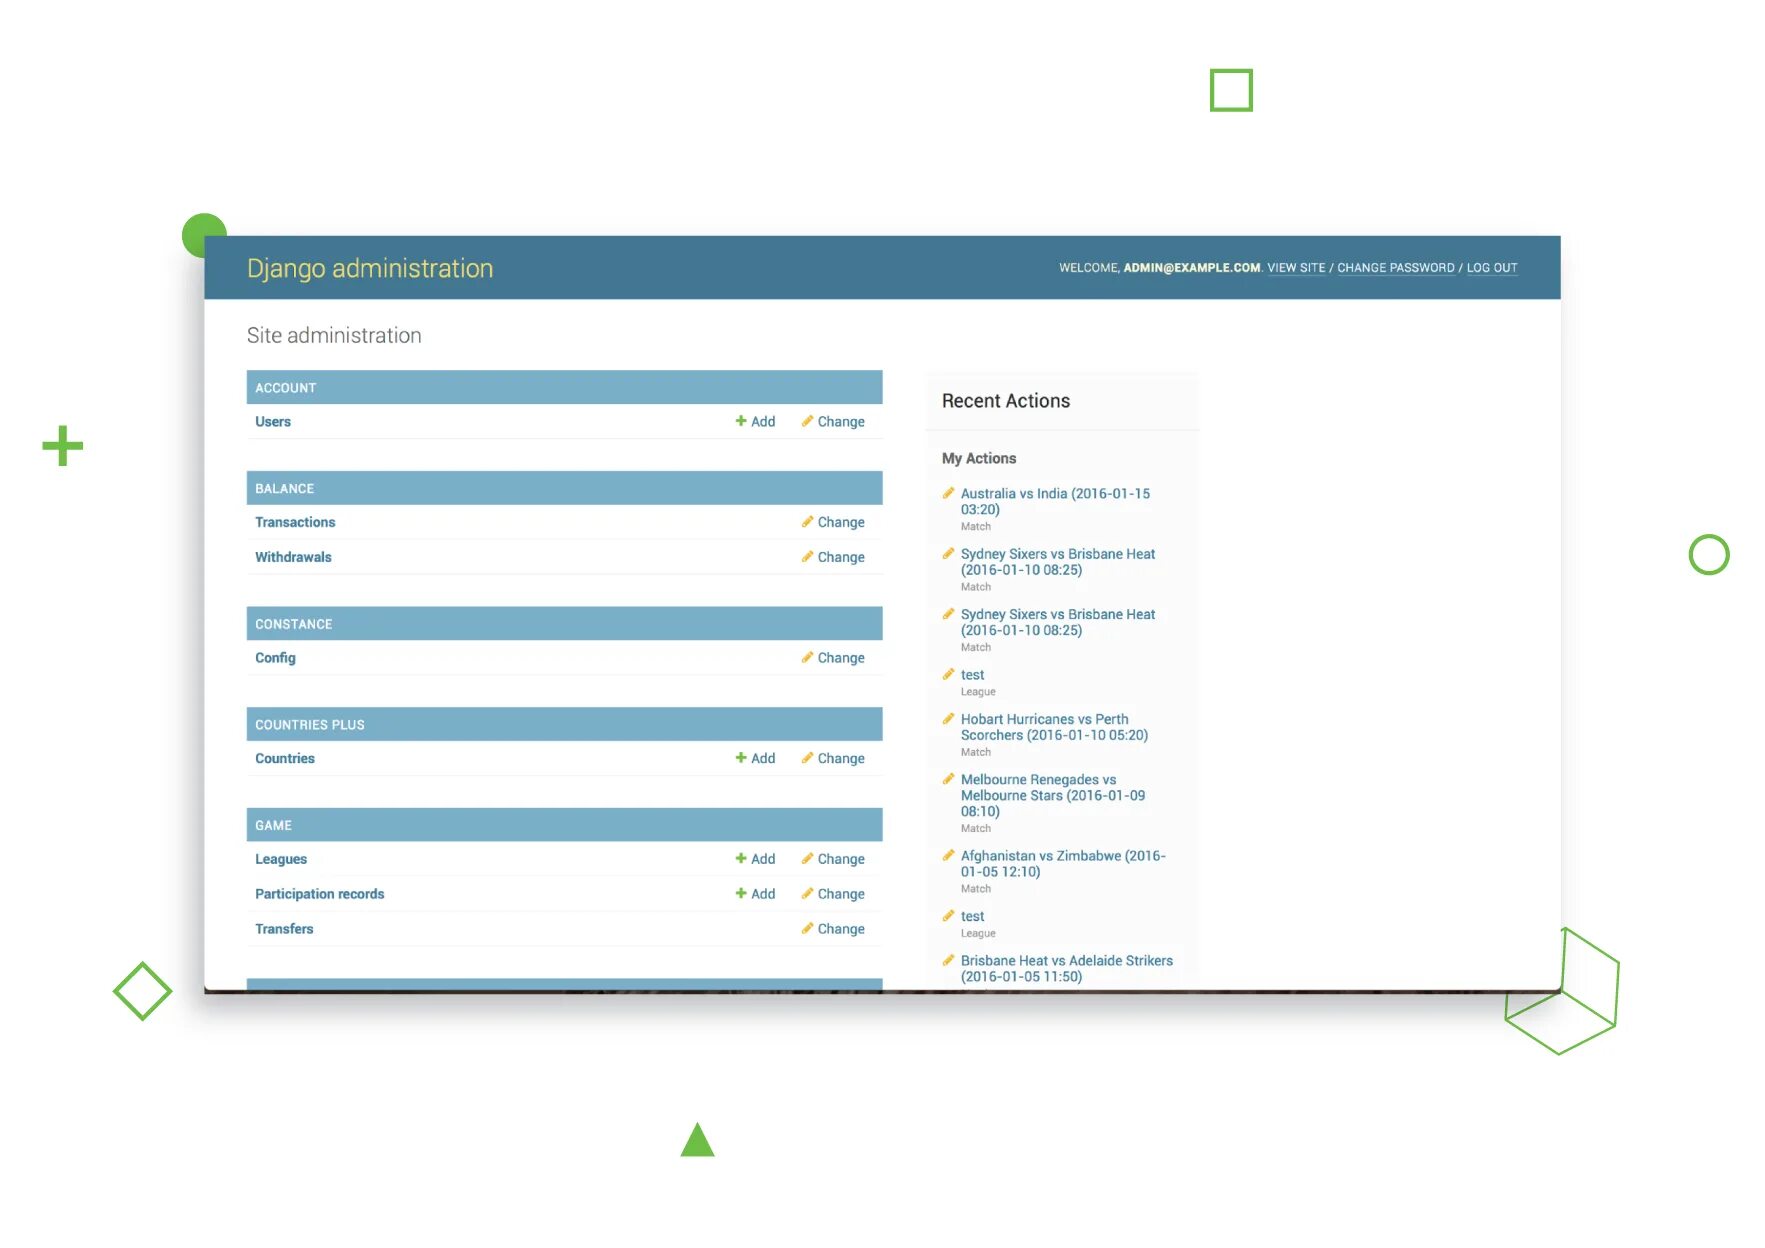1765x1248 pixels.
Task: Open Brisbane Heat vs Adelaide Strikers action
Action: (x=1067, y=968)
